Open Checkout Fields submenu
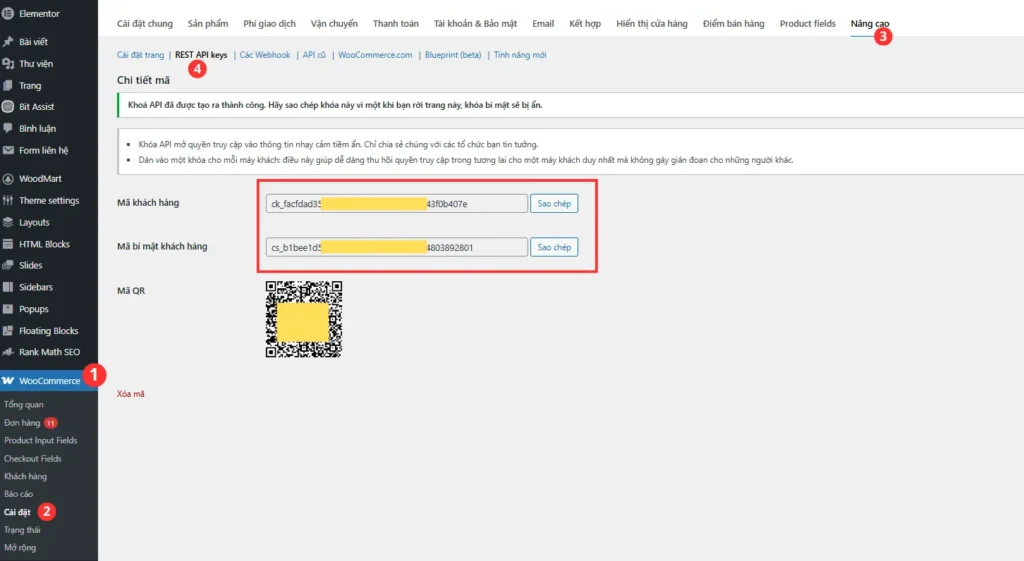Viewport: 1024px width, 561px height. click(33, 459)
